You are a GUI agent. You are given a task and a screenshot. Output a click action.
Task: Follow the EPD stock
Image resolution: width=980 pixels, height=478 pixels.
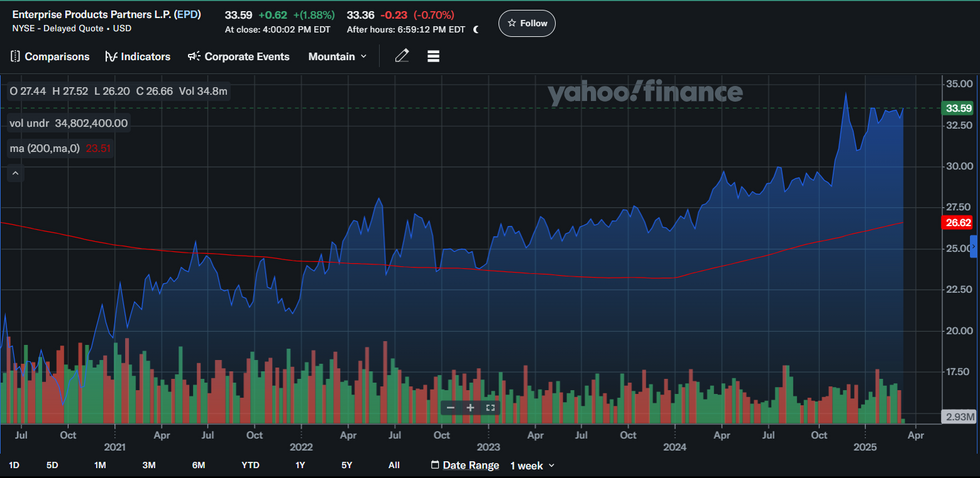click(x=527, y=23)
